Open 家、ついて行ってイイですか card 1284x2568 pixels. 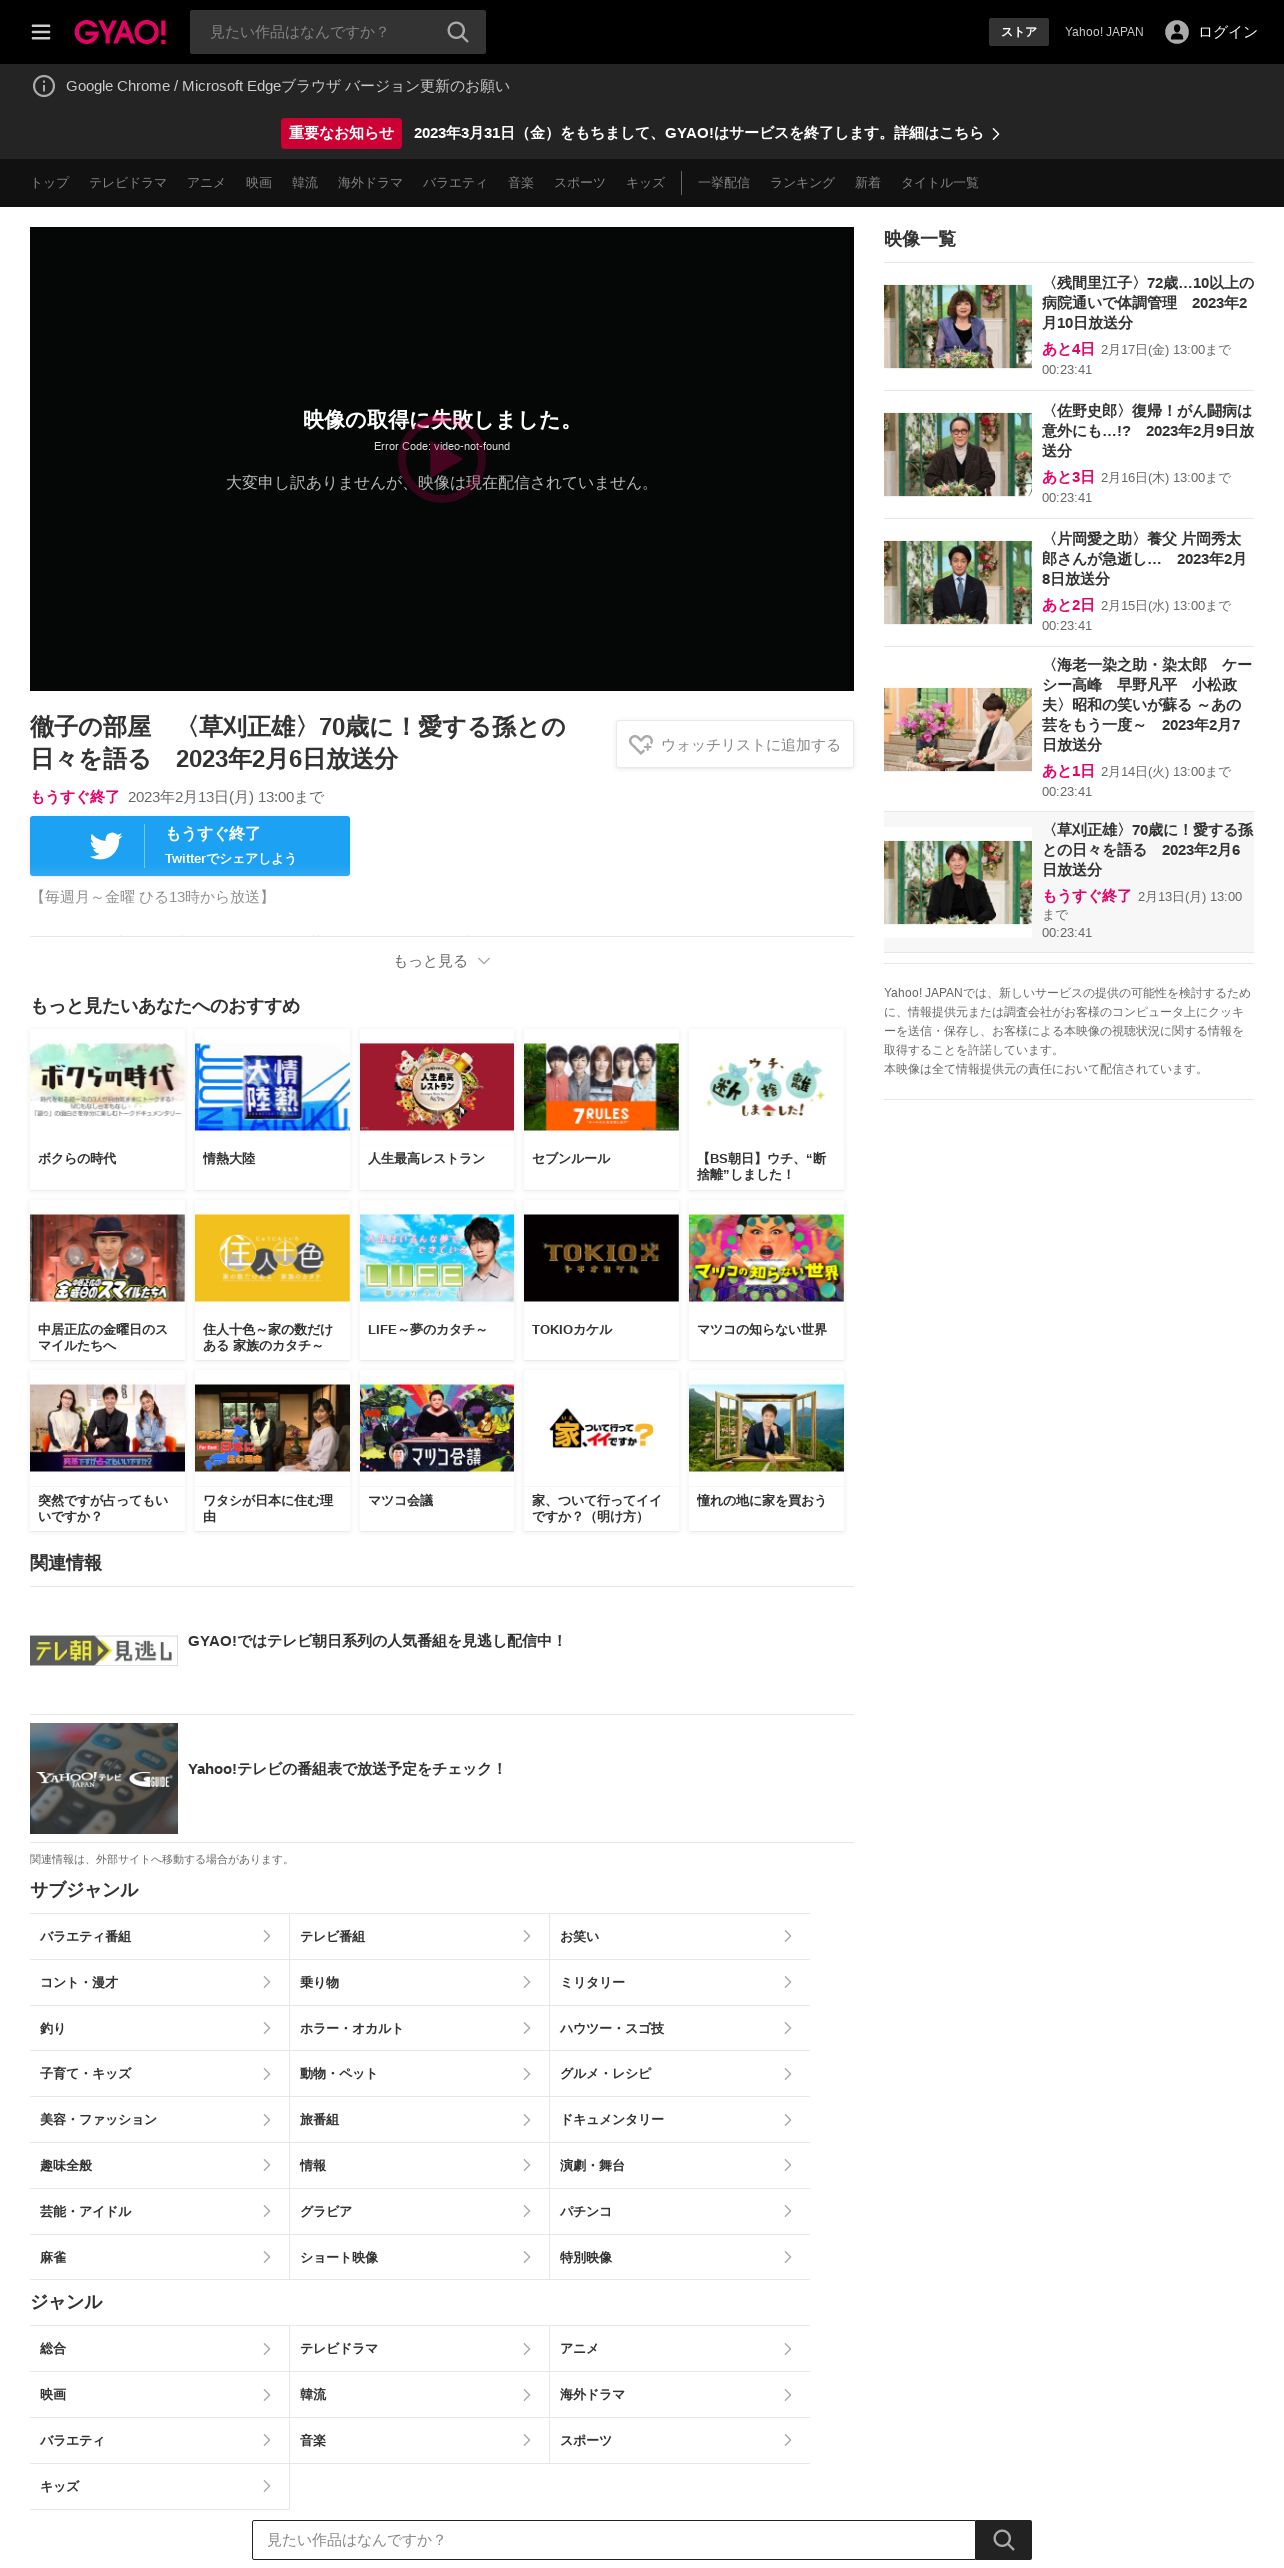click(601, 1451)
